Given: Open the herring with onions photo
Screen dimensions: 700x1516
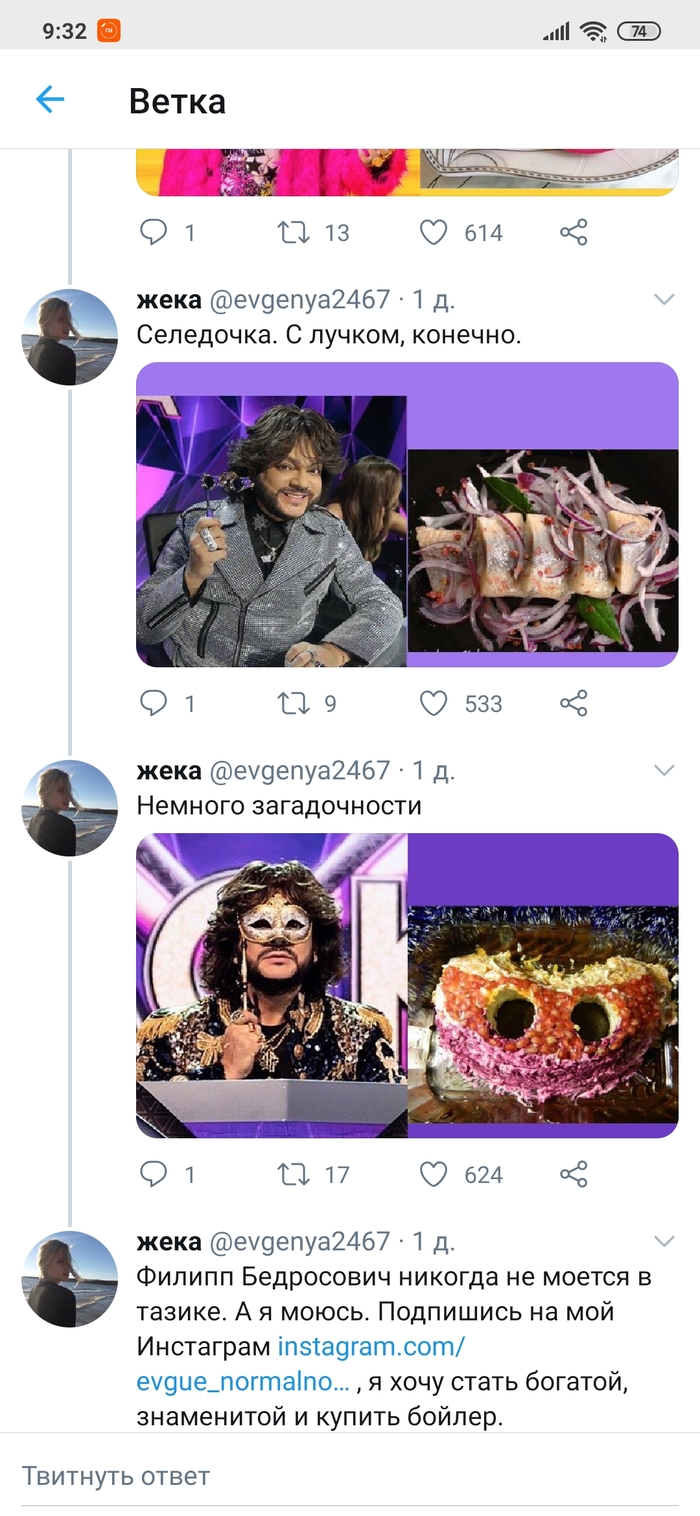Looking at the screenshot, I should (x=543, y=550).
